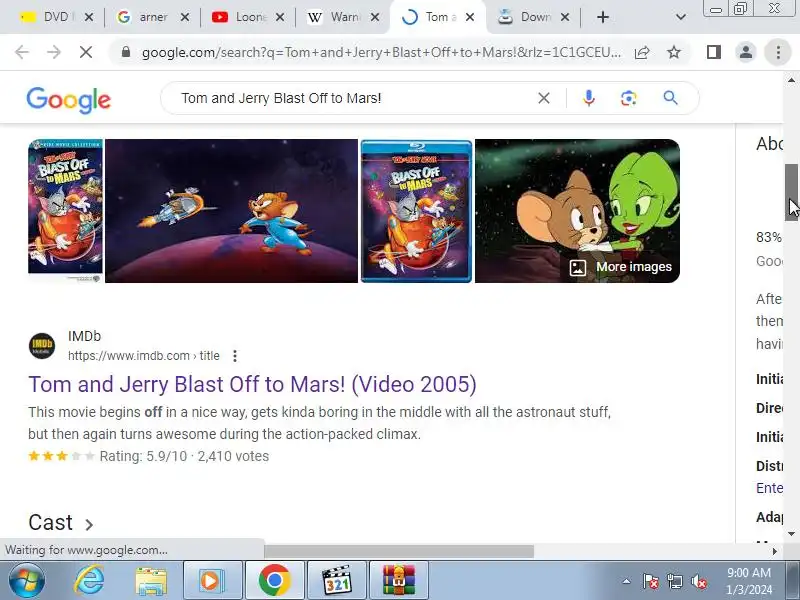Click the IMDb URL breadcrumb text
Screen dimensions: 800x600
pos(144,356)
